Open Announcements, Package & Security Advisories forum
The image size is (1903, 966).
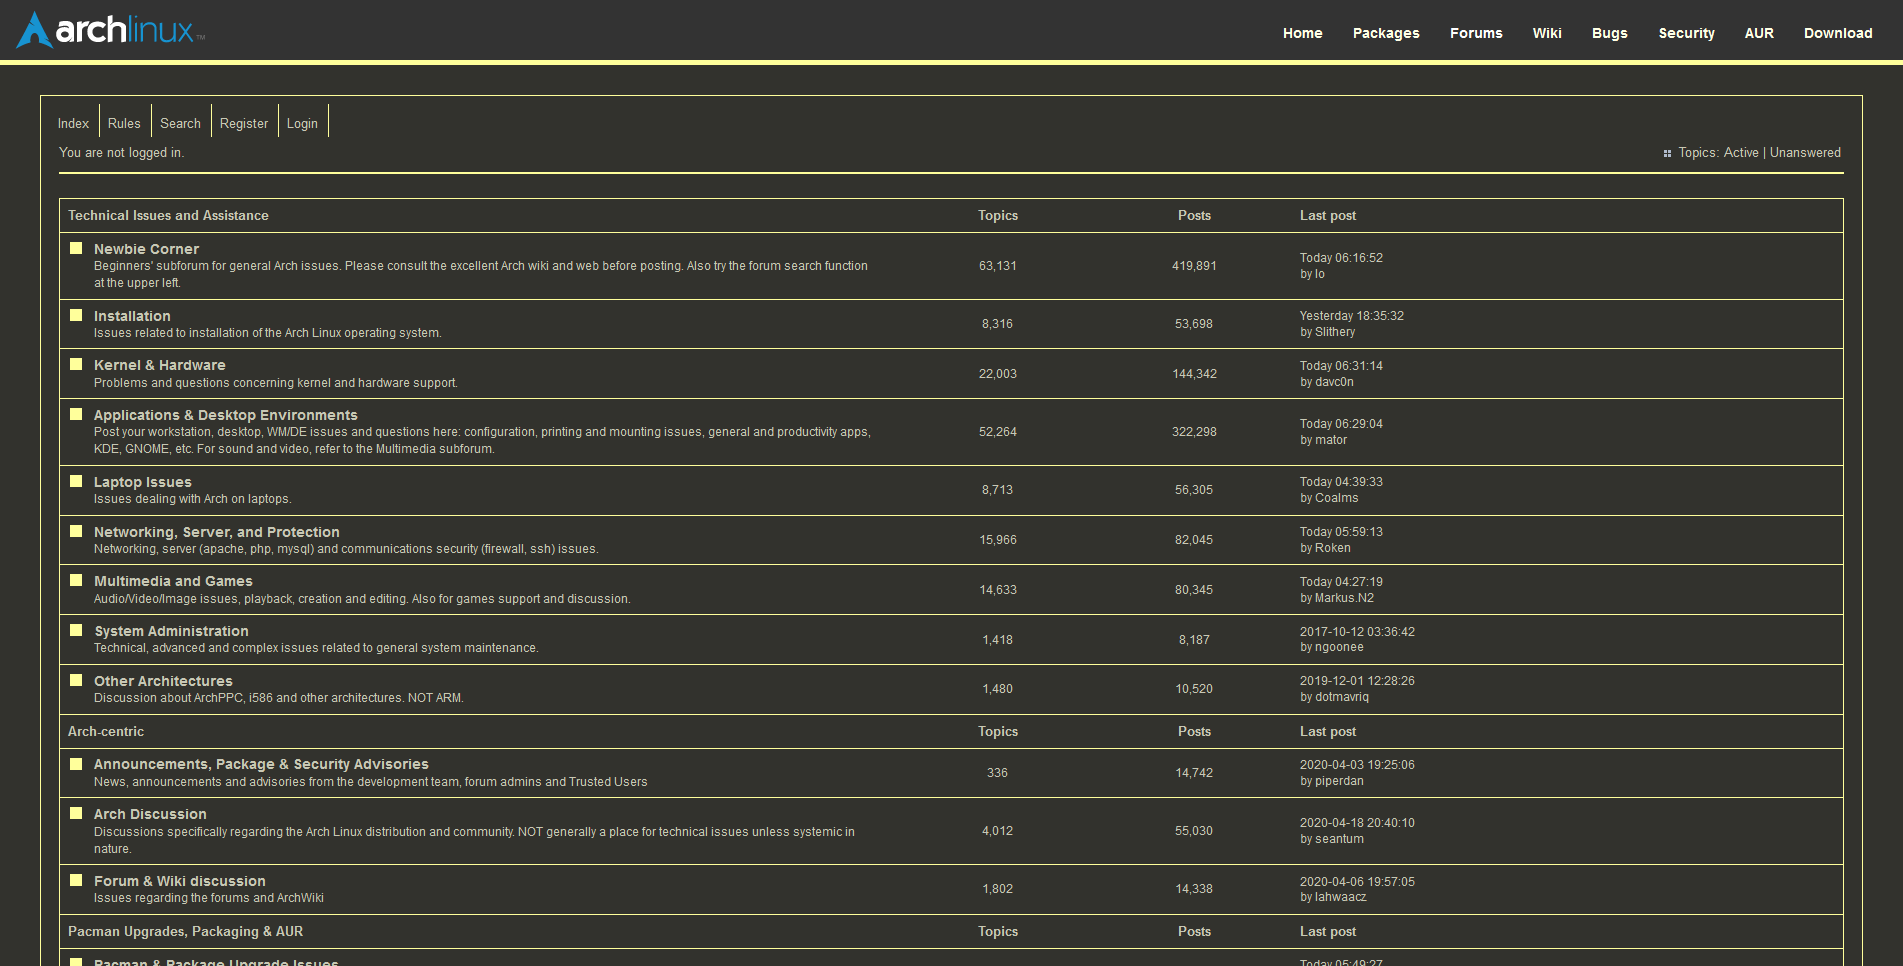pyautogui.click(x=261, y=764)
